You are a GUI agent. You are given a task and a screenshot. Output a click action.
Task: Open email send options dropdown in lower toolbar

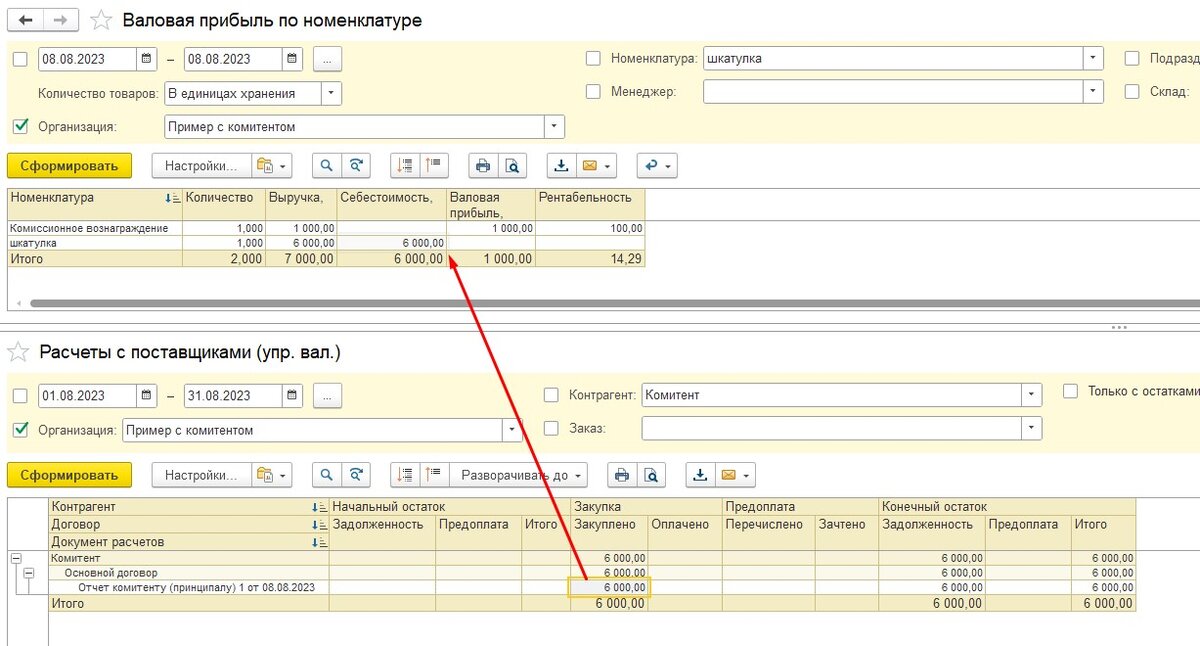tap(745, 475)
